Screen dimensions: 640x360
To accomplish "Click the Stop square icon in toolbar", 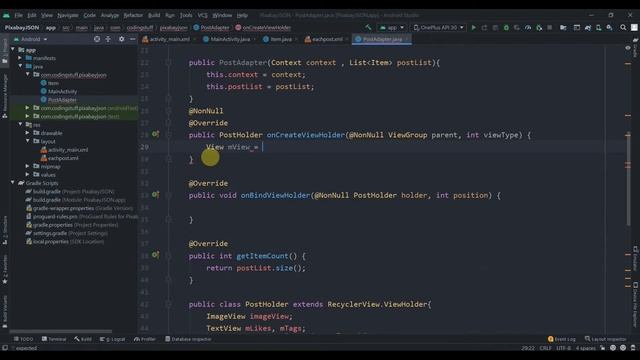I will [550, 27].
